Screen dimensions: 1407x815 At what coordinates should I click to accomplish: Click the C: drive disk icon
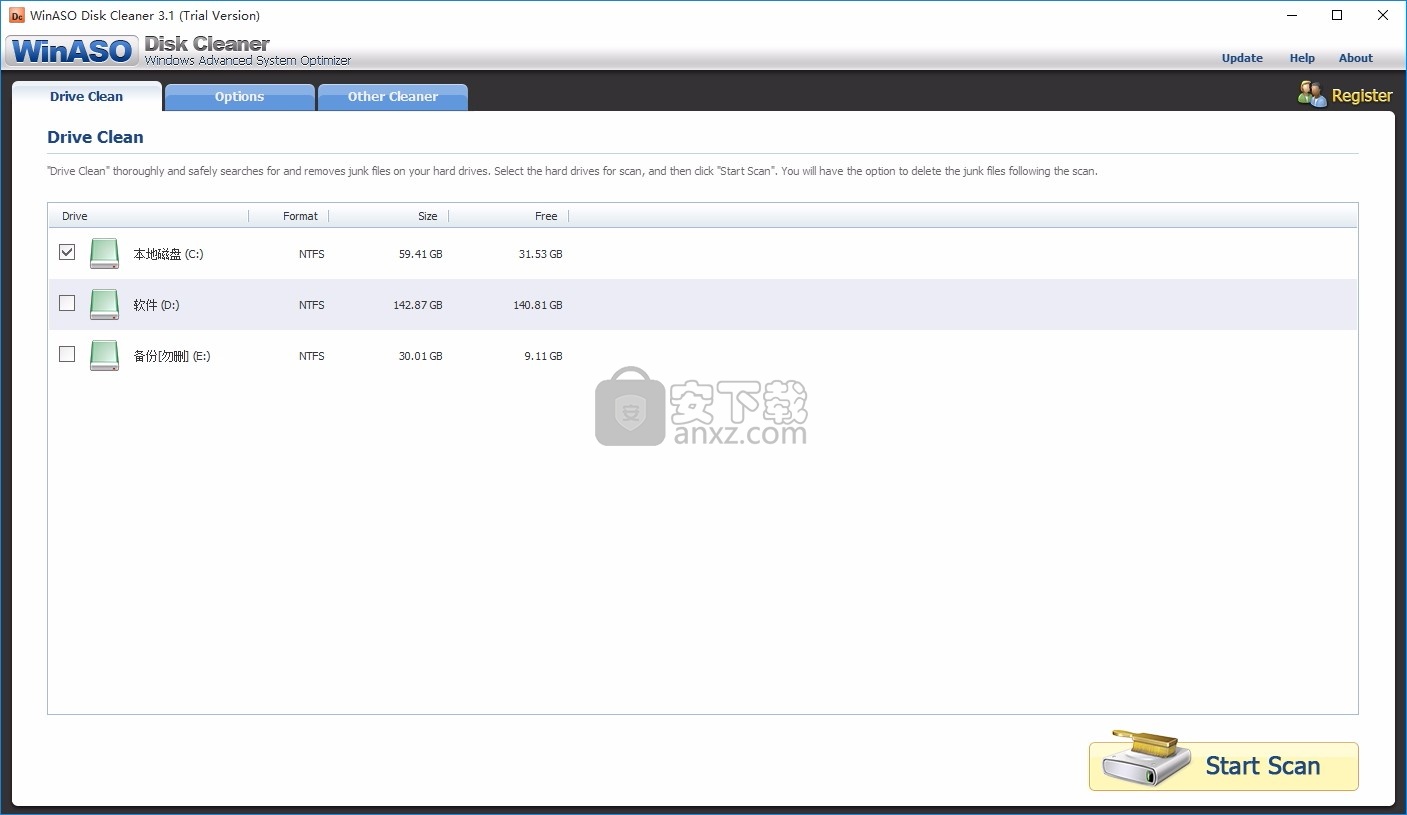click(x=104, y=253)
